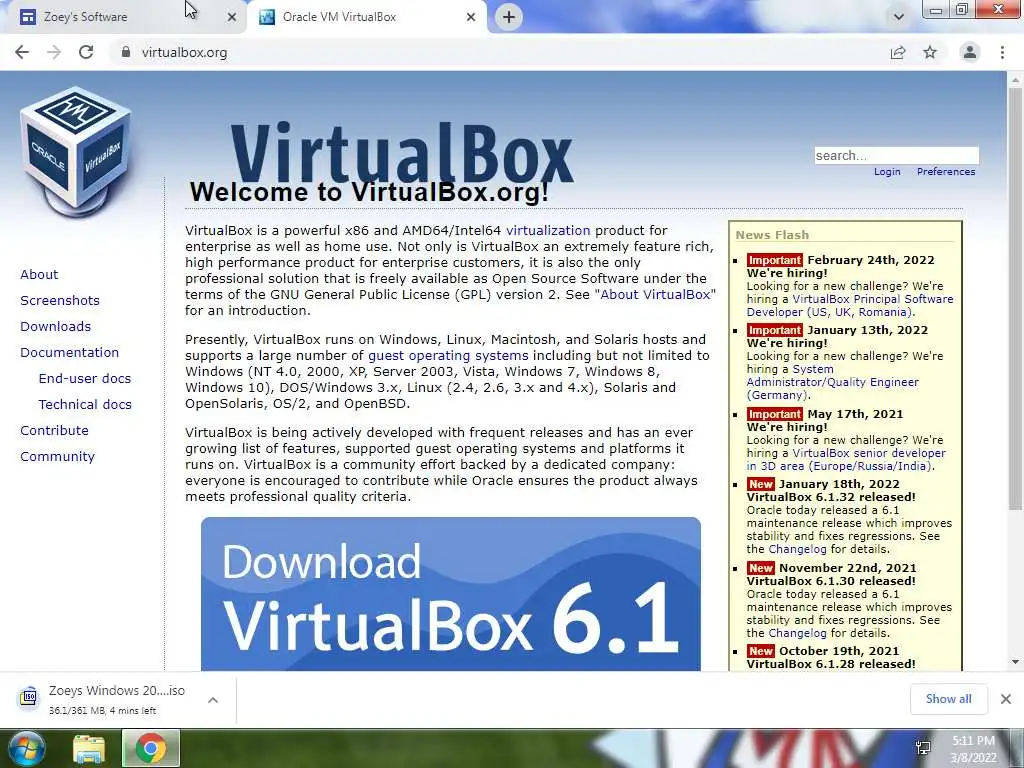Open the Contribute sidebar link
1024x768 pixels.
click(54, 430)
